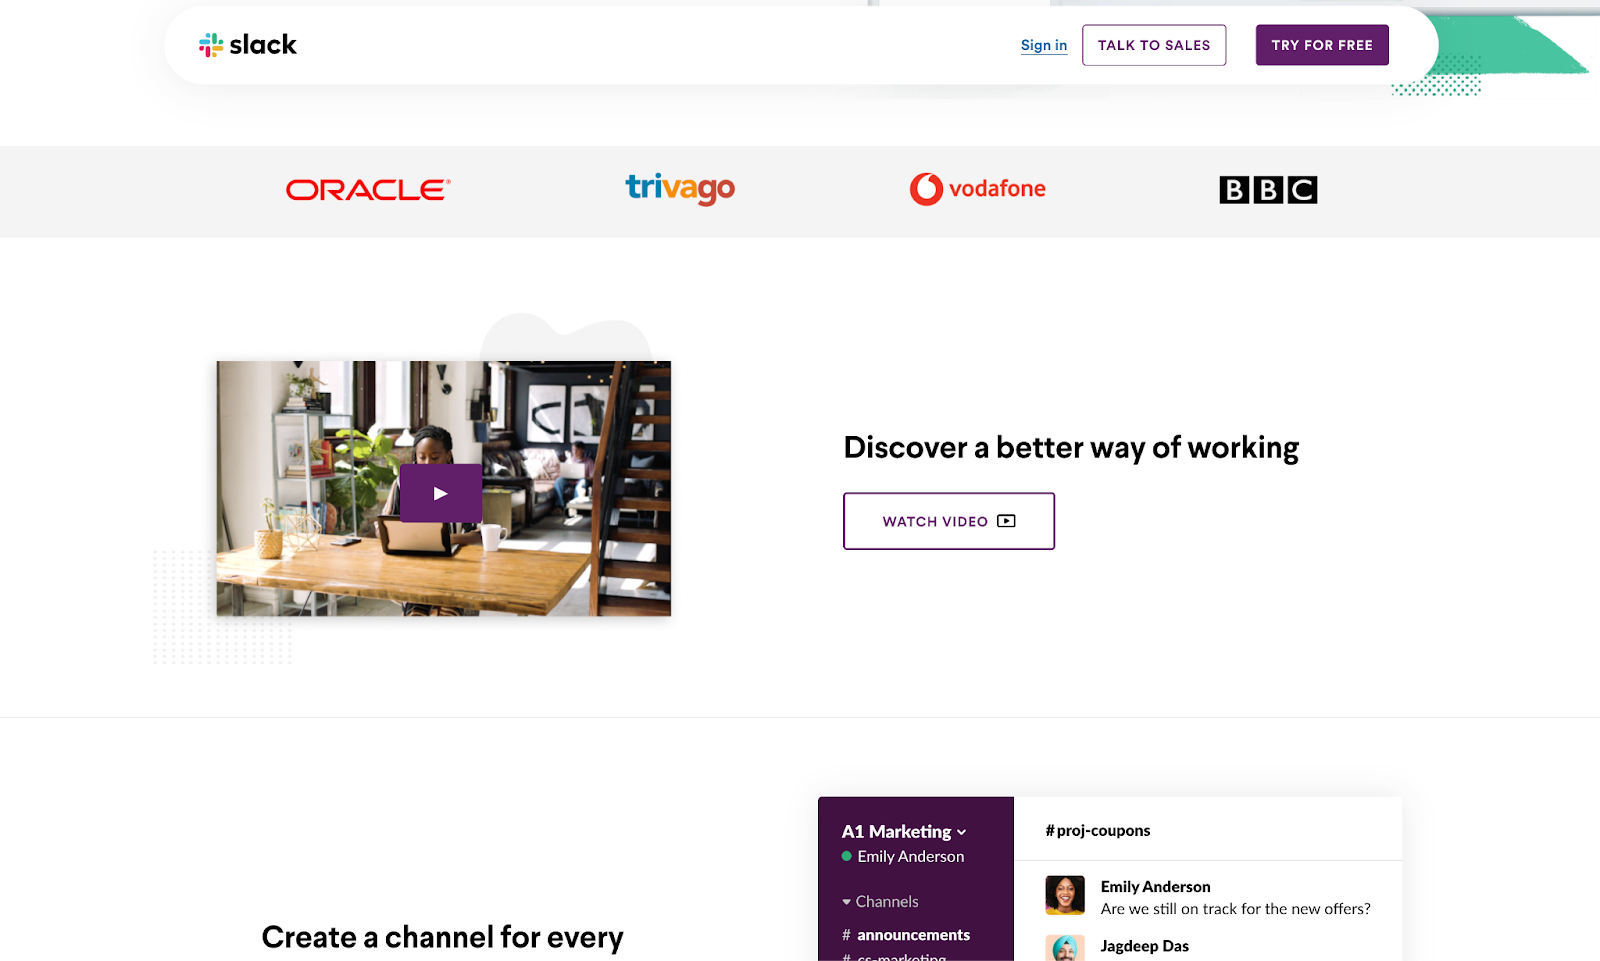This screenshot has width=1600, height=961.
Task: Click the message 'Are we still on track for the new offers?'
Action: [x=1235, y=909]
